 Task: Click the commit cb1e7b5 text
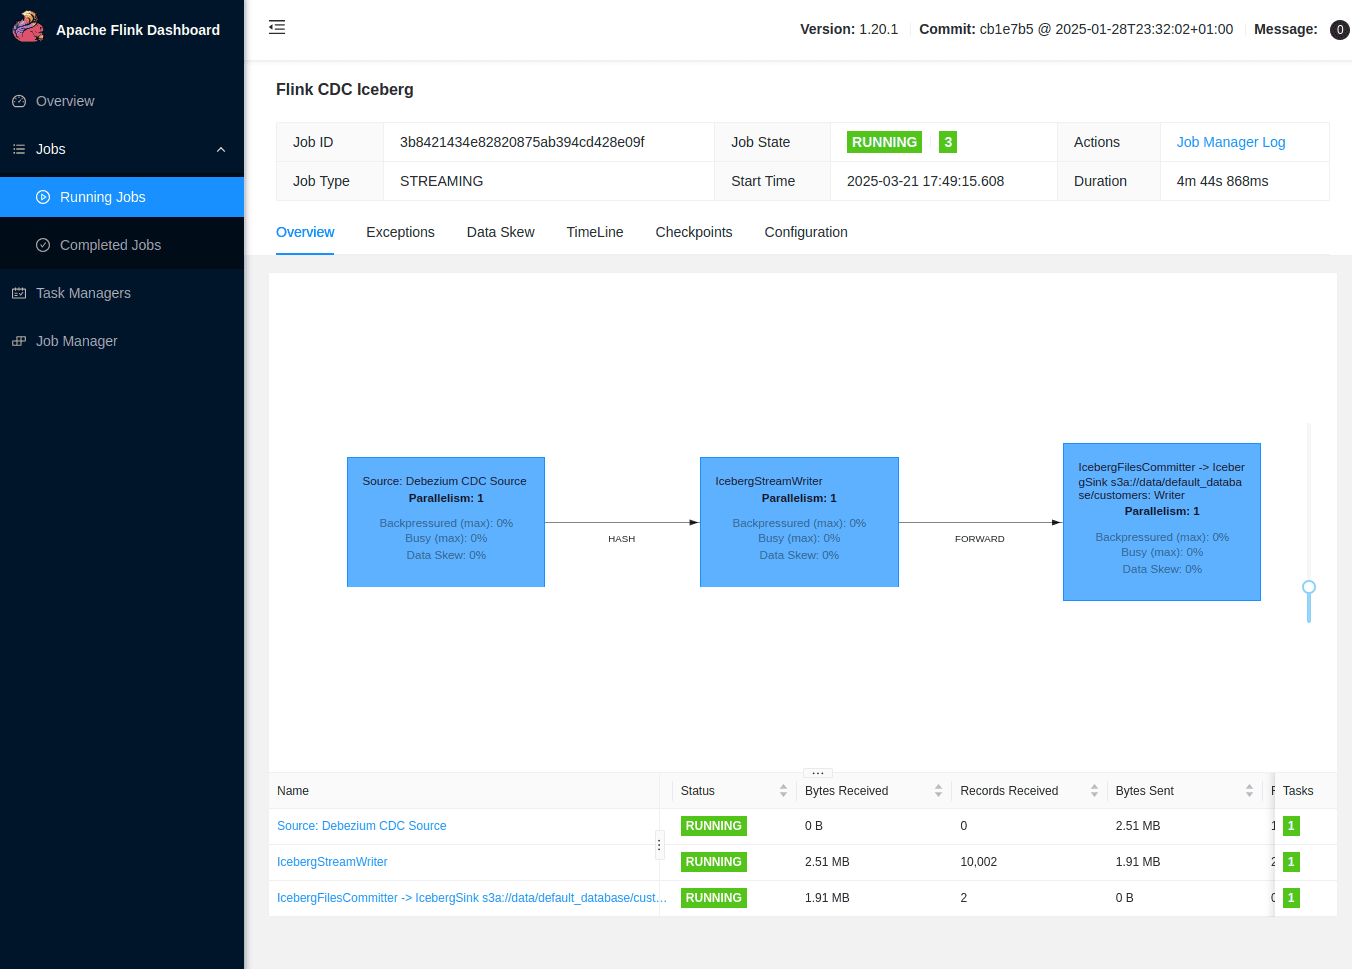point(1076,29)
